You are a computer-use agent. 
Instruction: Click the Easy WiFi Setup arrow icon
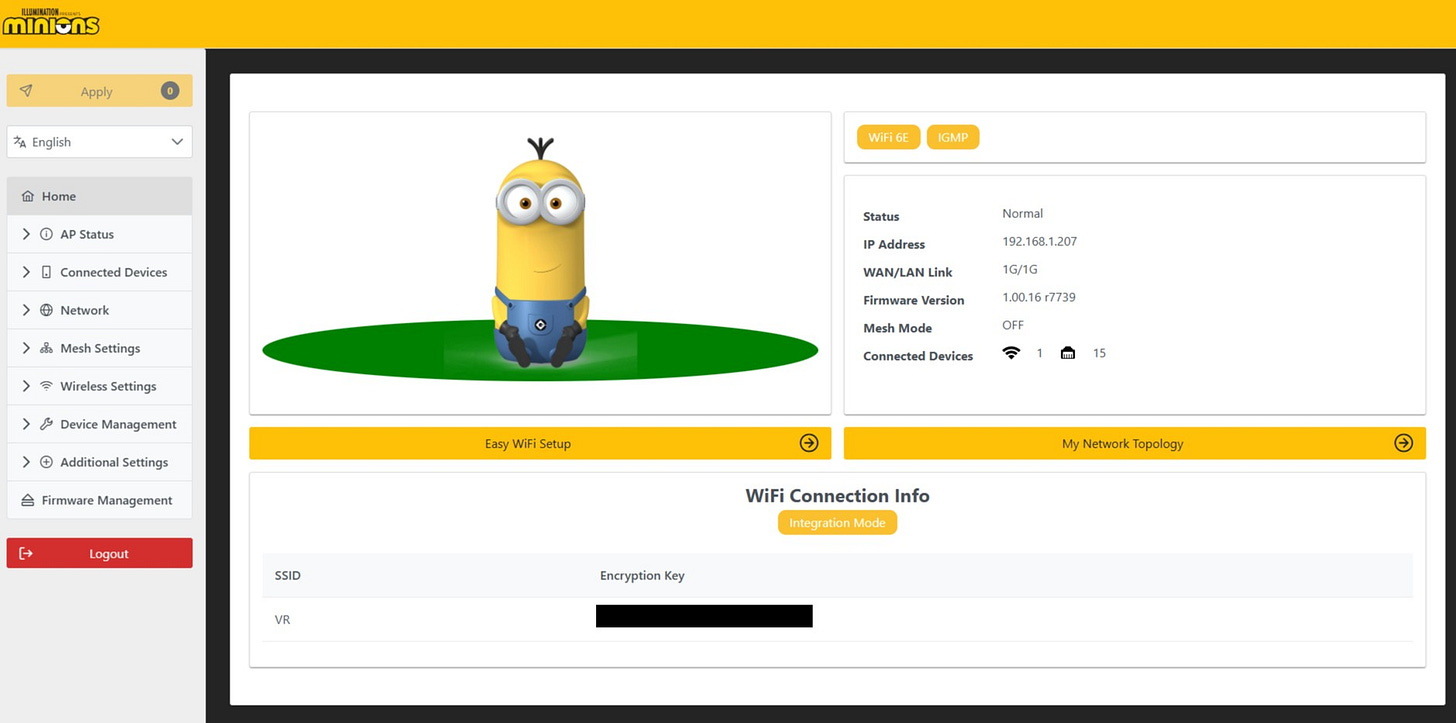coord(809,443)
